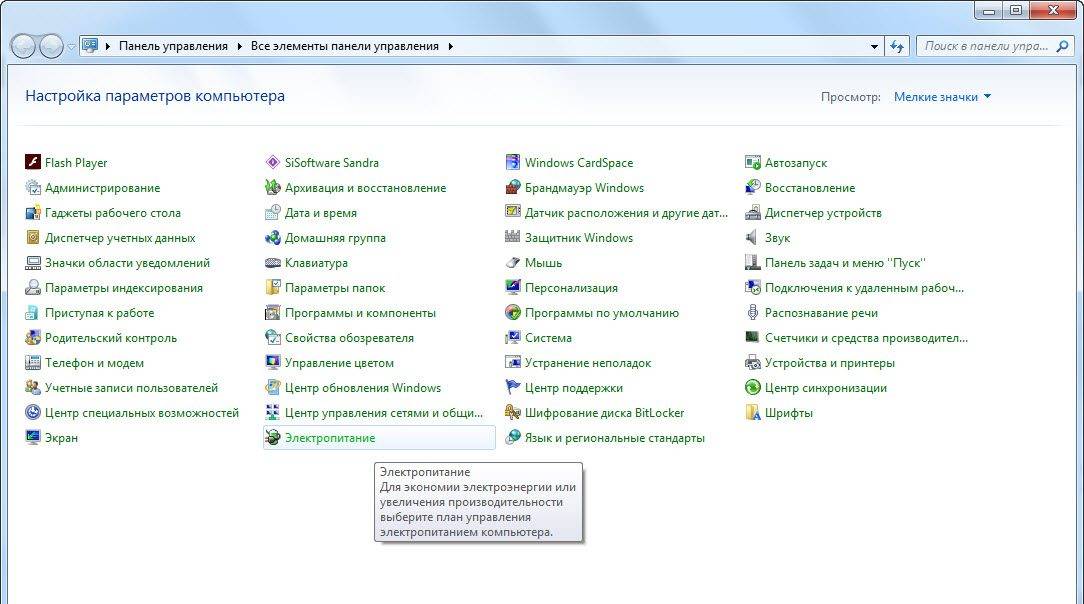Open the SiSoftware Sandra icon

pos(272,163)
